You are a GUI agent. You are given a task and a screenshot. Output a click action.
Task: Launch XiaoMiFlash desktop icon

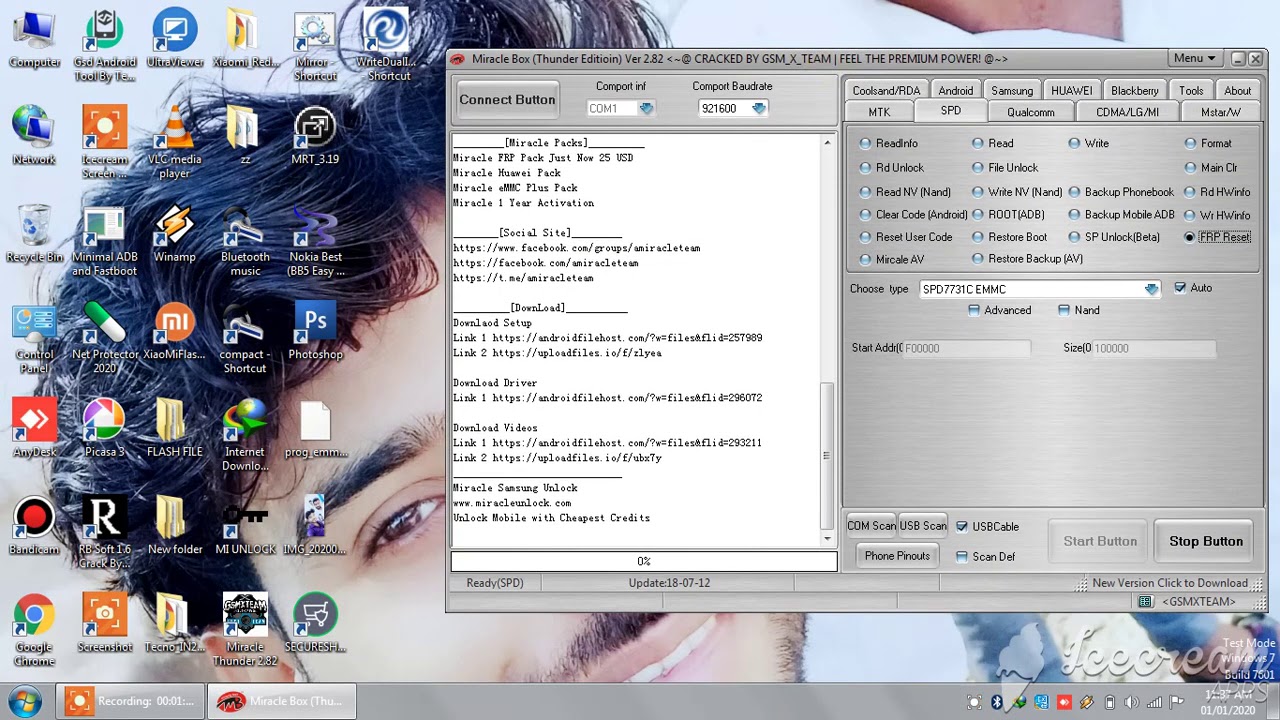point(174,330)
